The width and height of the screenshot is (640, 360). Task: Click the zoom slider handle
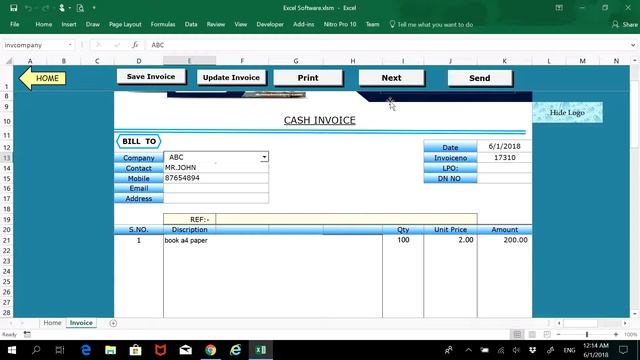[x=587, y=334]
